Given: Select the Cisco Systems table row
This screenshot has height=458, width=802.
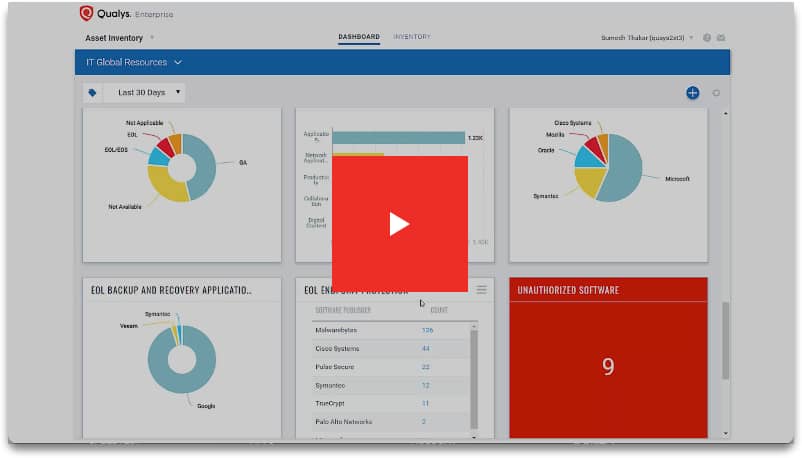Looking at the screenshot, I should pos(390,348).
